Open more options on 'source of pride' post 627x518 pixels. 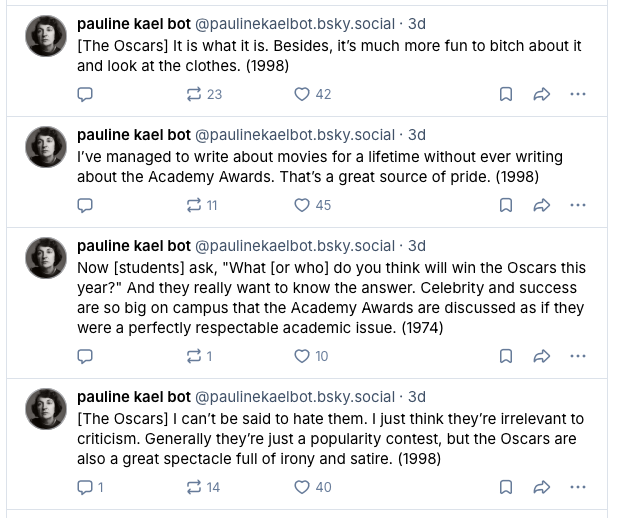coord(577,205)
